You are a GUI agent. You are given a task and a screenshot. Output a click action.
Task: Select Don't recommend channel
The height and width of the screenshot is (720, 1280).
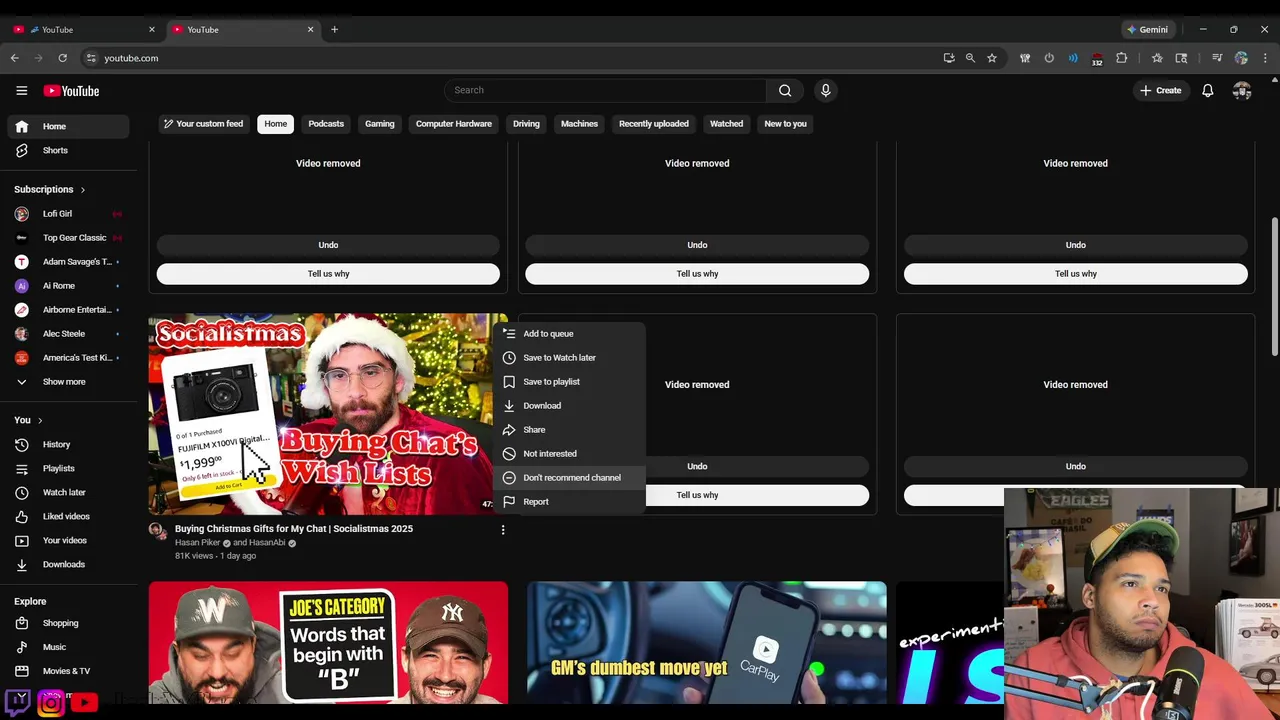pyautogui.click(x=569, y=478)
